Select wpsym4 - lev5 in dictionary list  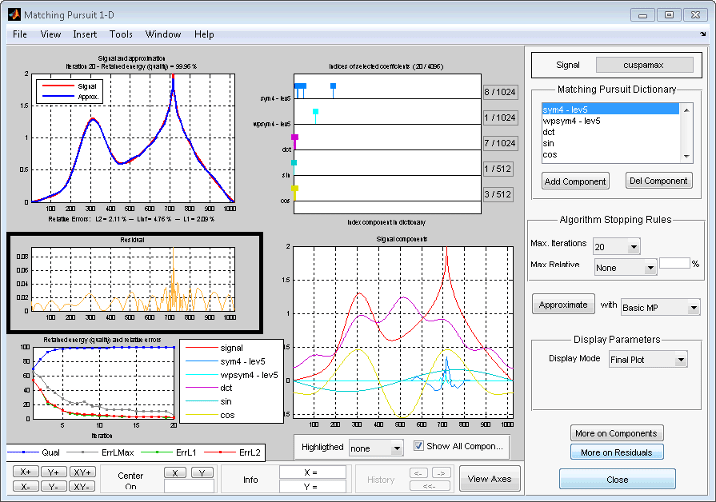click(571, 120)
